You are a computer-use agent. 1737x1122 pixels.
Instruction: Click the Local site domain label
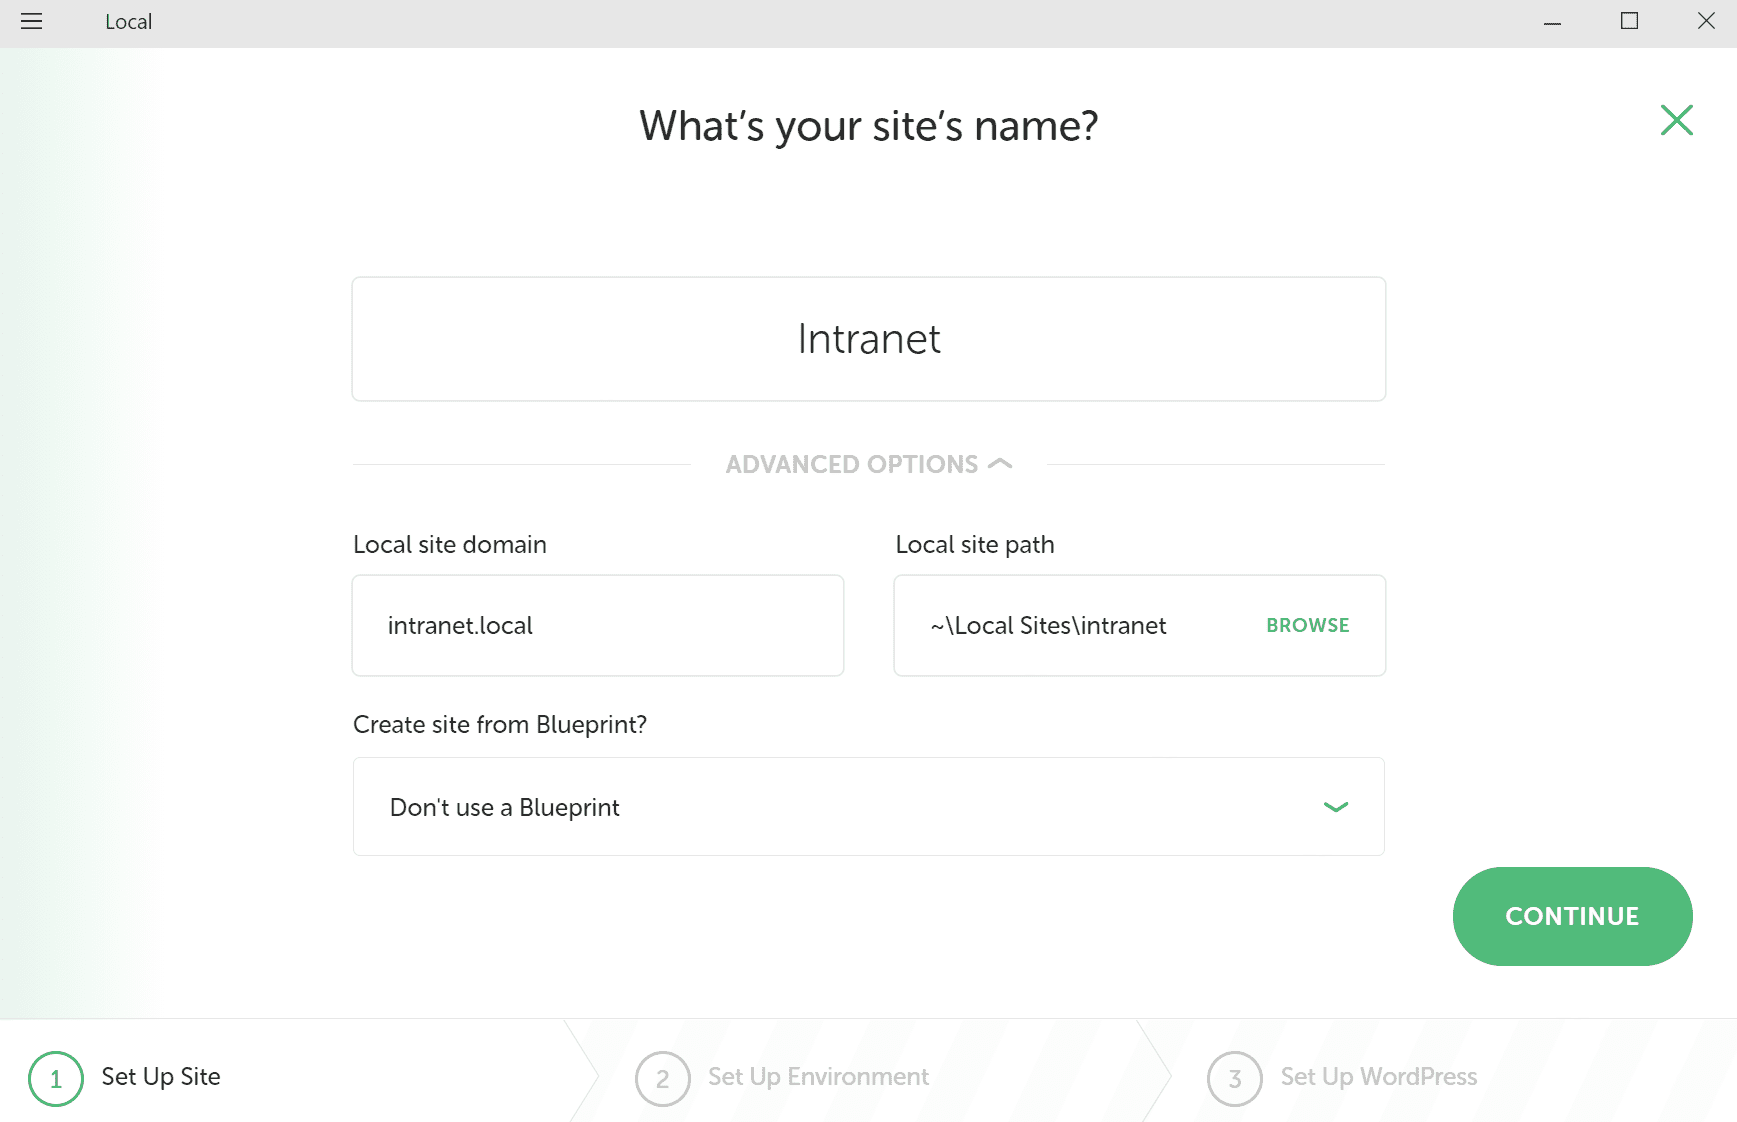449,544
